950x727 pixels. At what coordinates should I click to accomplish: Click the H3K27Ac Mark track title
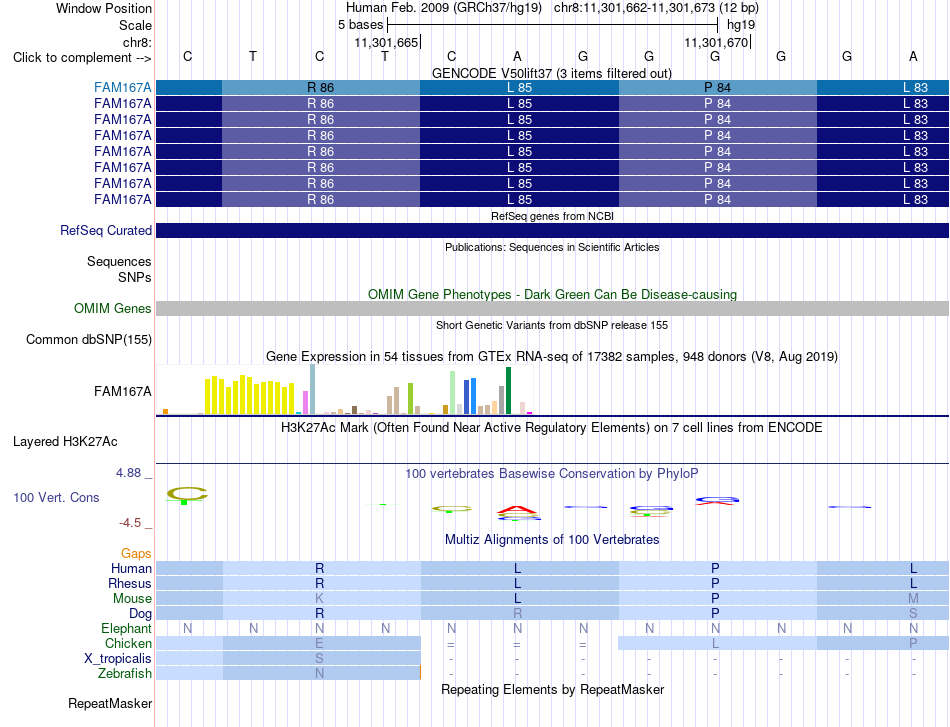[x=552, y=428]
